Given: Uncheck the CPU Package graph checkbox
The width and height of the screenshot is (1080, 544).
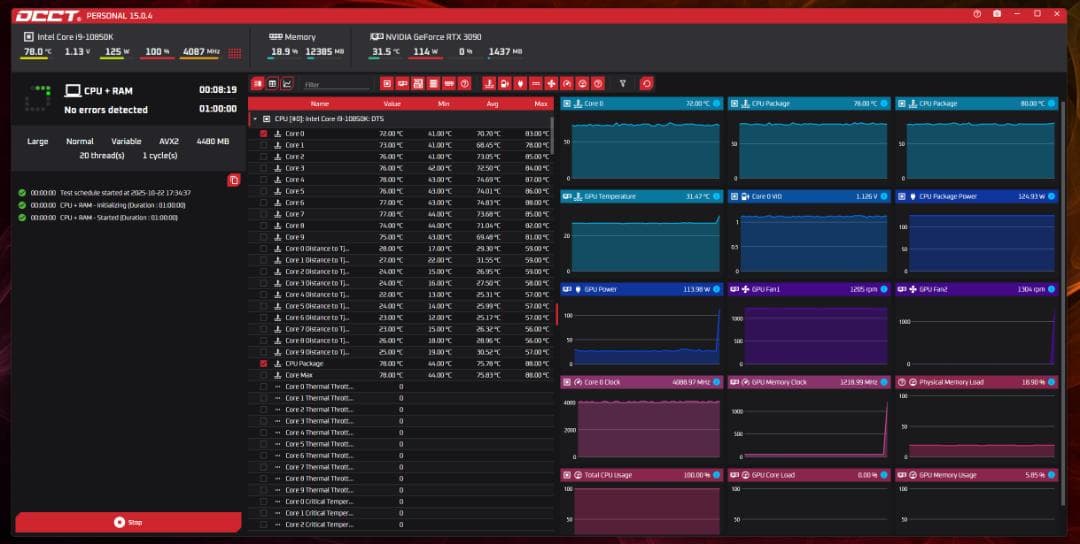Looking at the screenshot, I should (264, 364).
